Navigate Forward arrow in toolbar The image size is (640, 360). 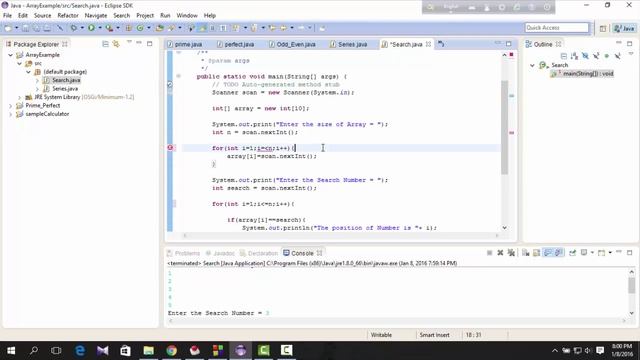coord(301,28)
